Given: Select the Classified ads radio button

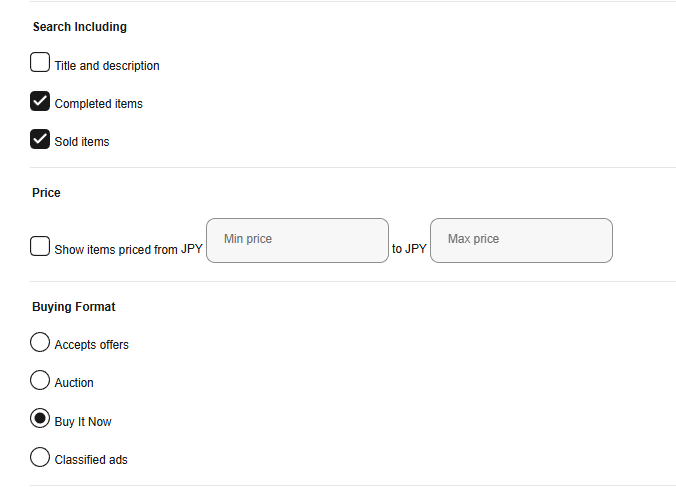Looking at the screenshot, I should coord(40,457).
